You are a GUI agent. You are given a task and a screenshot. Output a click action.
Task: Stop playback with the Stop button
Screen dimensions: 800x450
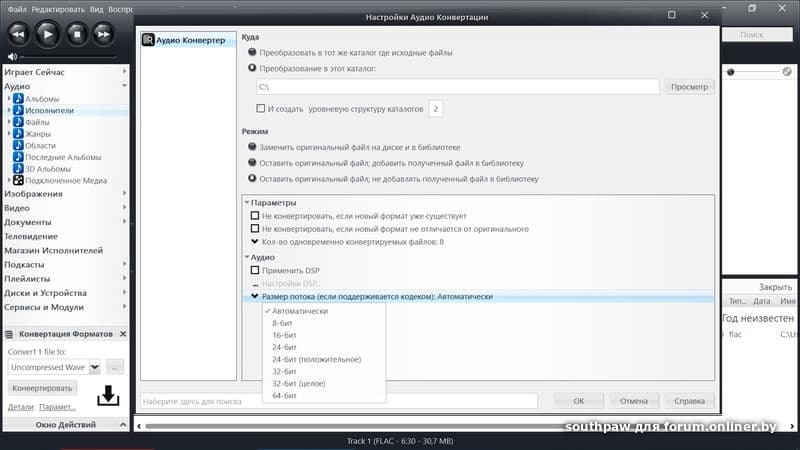77,34
